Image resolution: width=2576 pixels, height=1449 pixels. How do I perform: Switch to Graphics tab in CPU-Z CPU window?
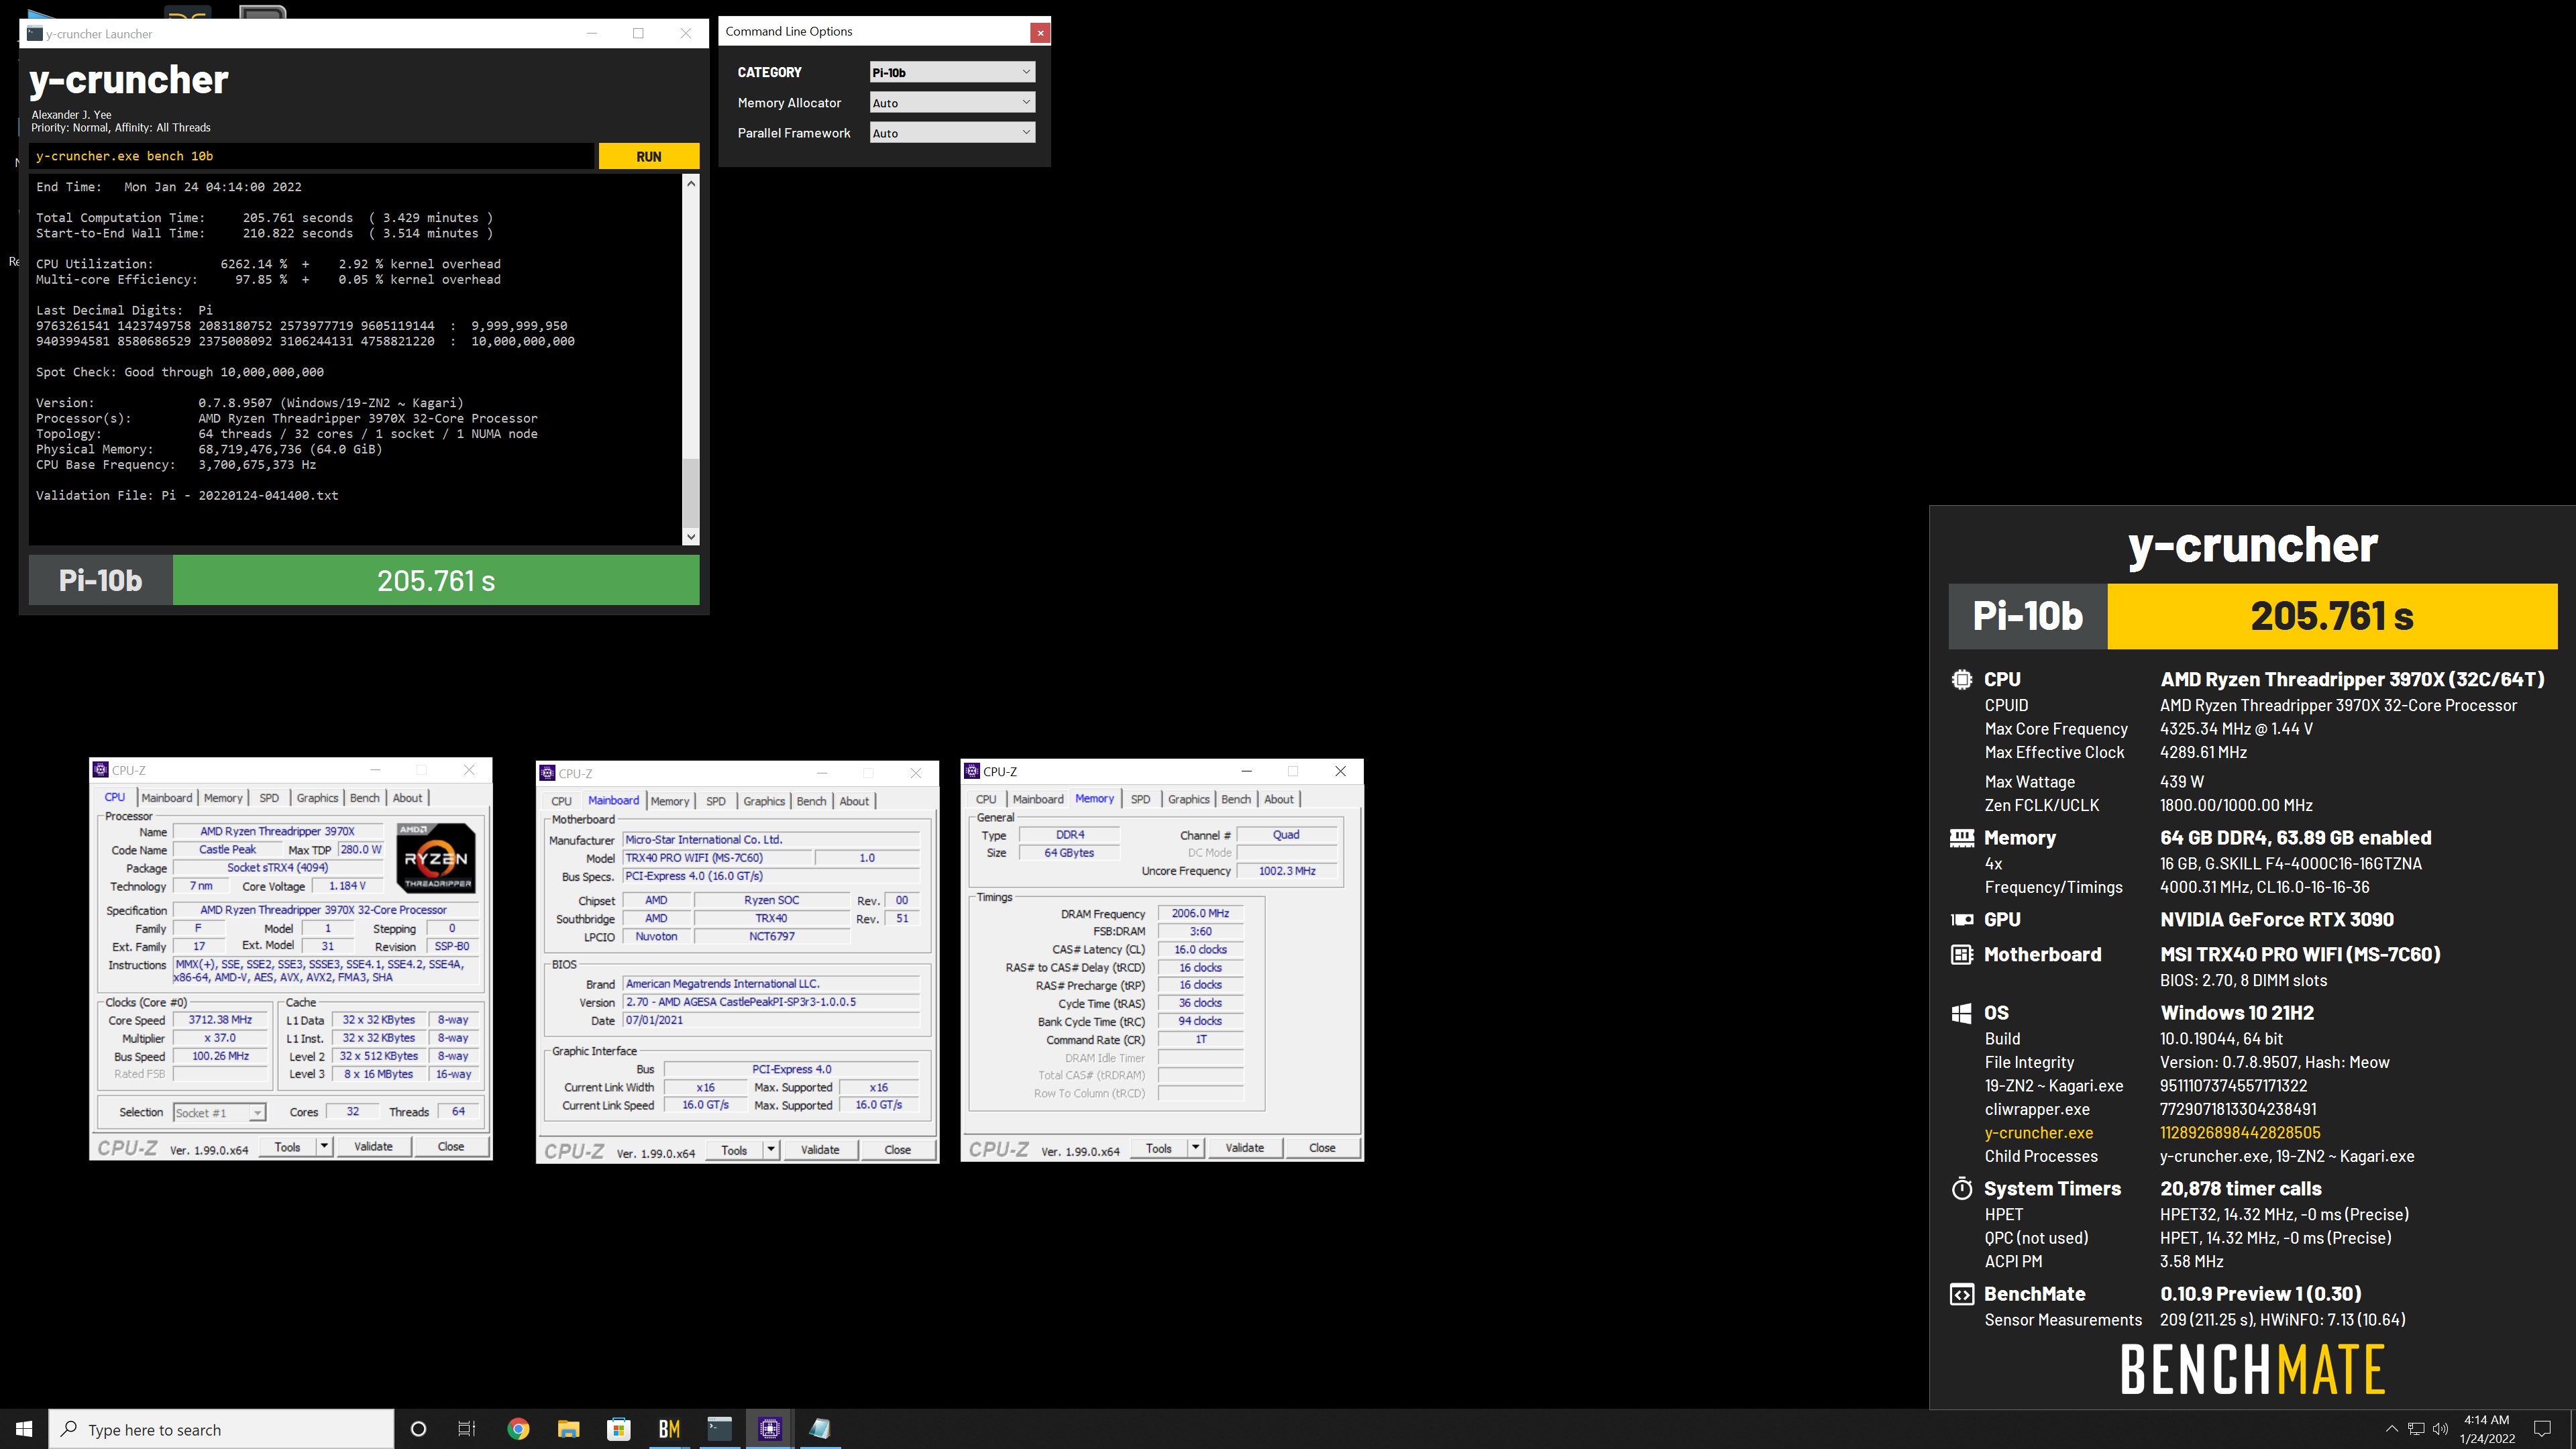317,798
